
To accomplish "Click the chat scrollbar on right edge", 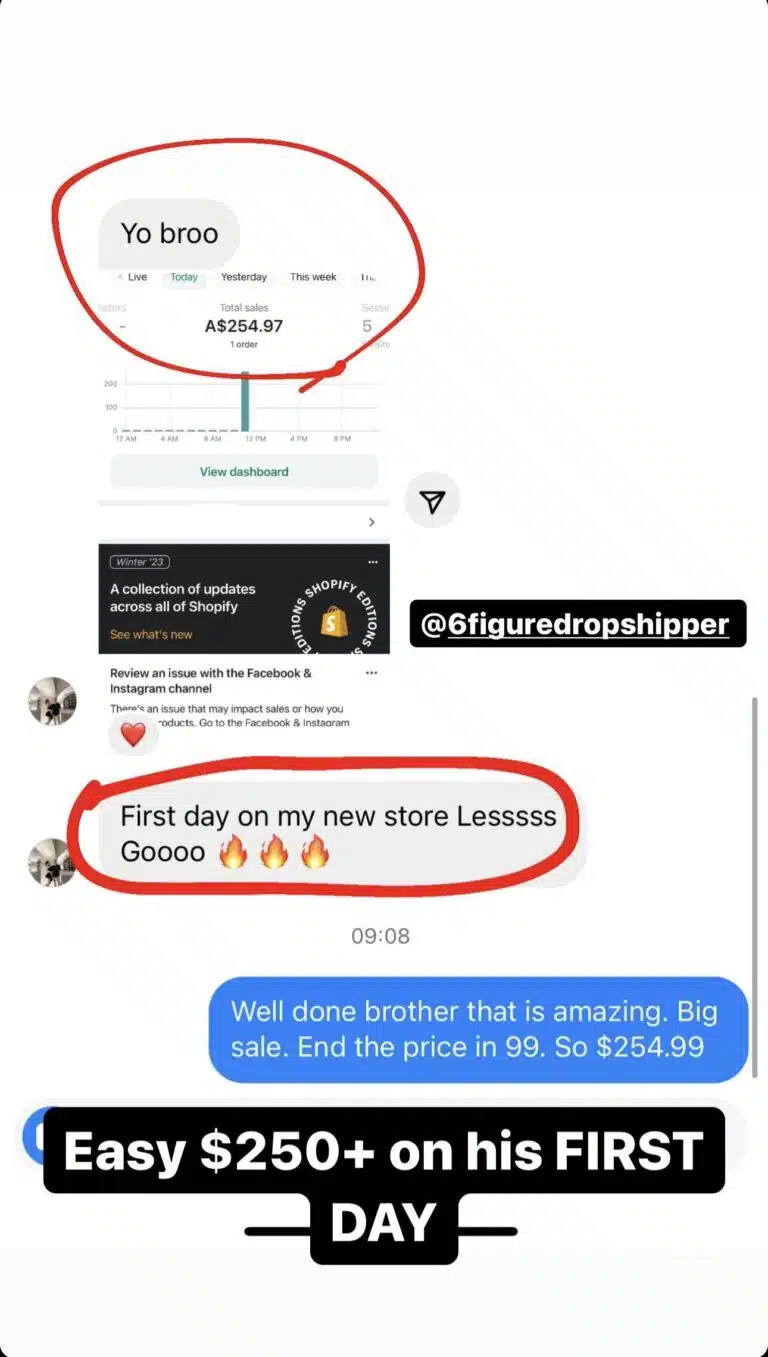I will [x=755, y=888].
